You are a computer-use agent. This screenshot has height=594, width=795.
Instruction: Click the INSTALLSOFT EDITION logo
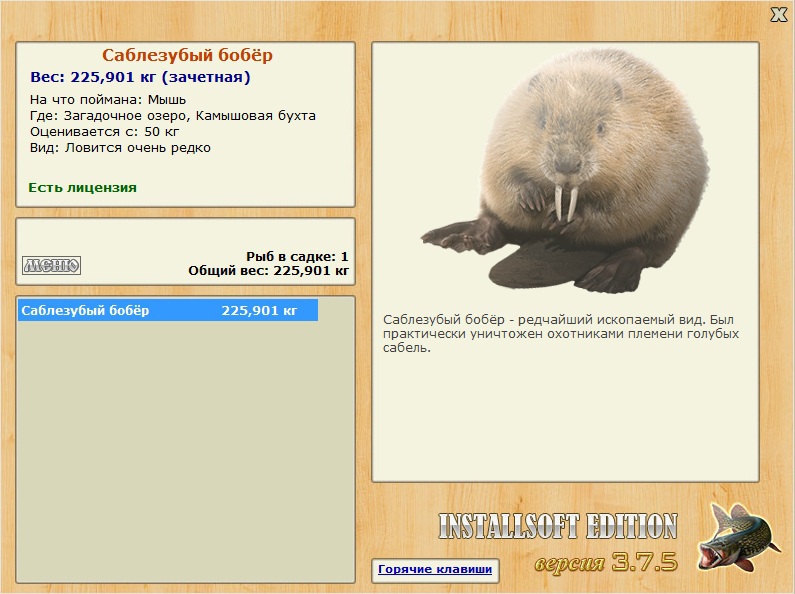[x=558, y=526]
